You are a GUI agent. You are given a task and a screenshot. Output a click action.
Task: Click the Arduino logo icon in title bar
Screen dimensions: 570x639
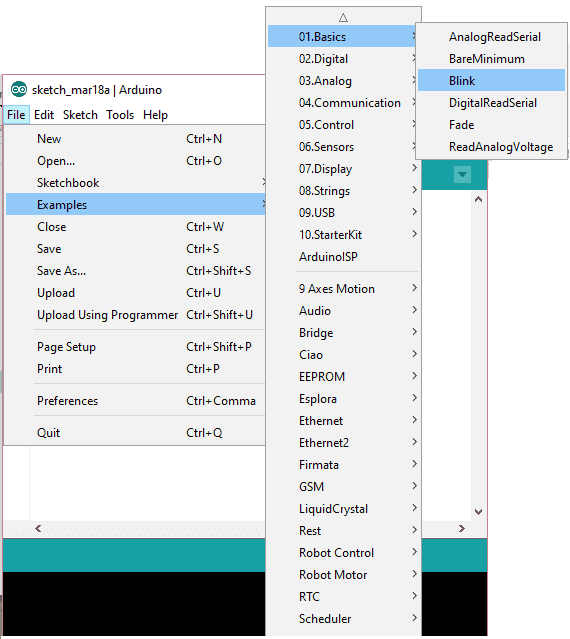pos(19,89)
